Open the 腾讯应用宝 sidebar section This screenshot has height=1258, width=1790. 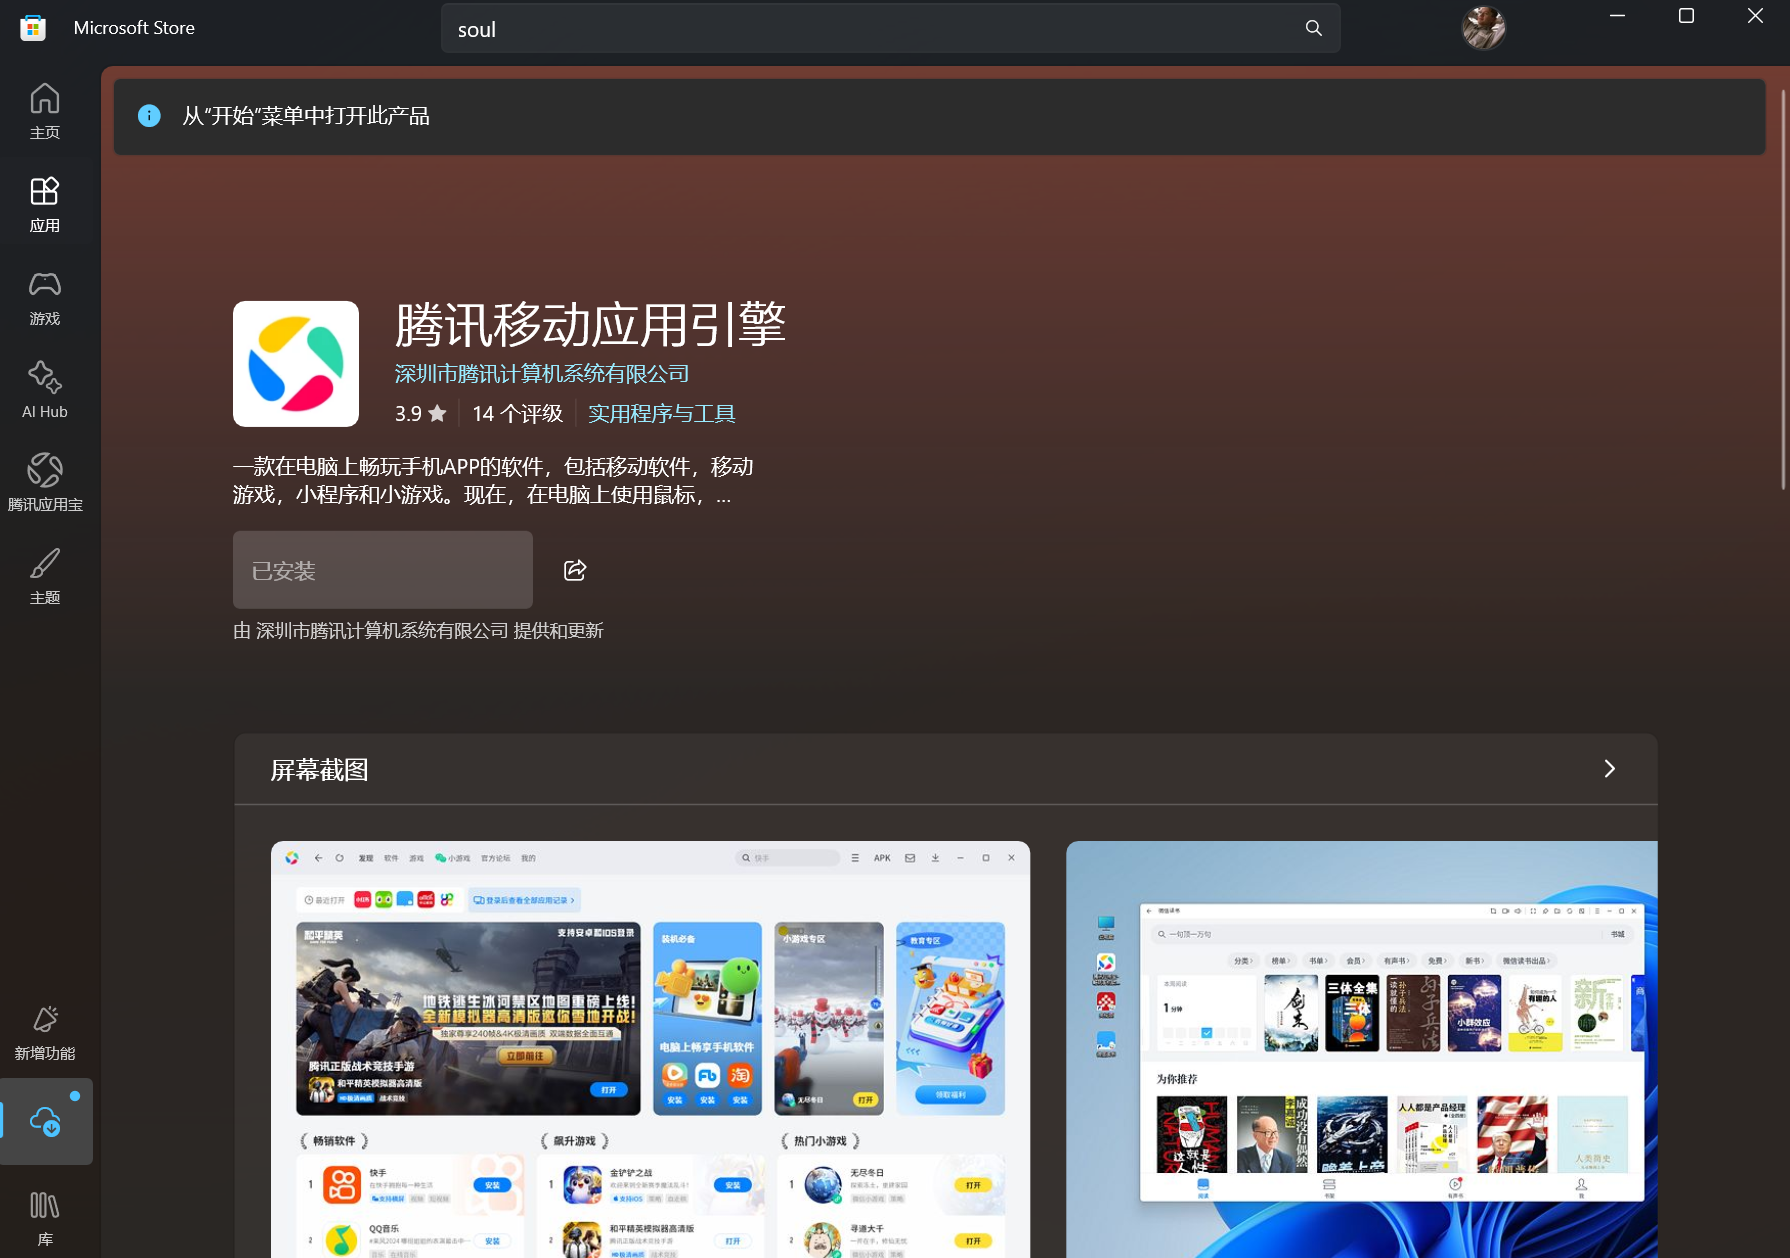pos(45,482)
